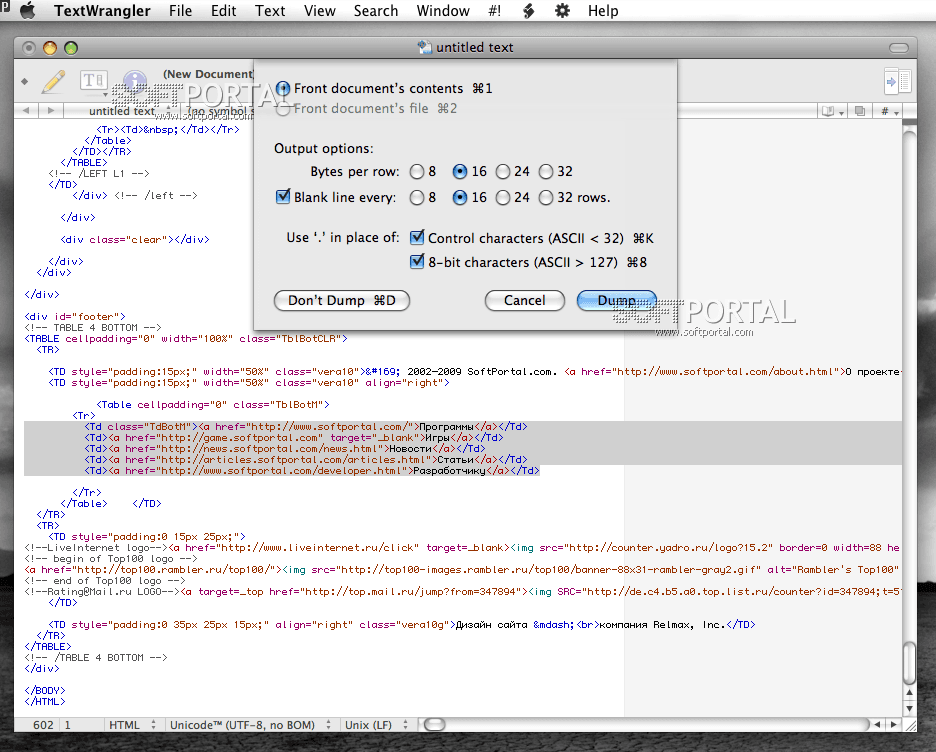Set bytes per row to 32
Screen dimensions: 936x752
click(546, 172)
